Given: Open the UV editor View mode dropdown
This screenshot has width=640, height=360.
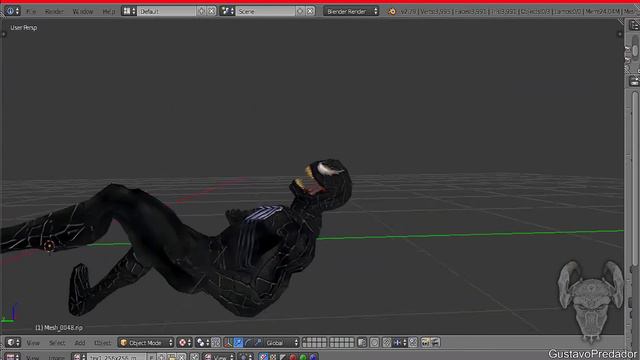Looking at the screenshot, I should [218, 357].
